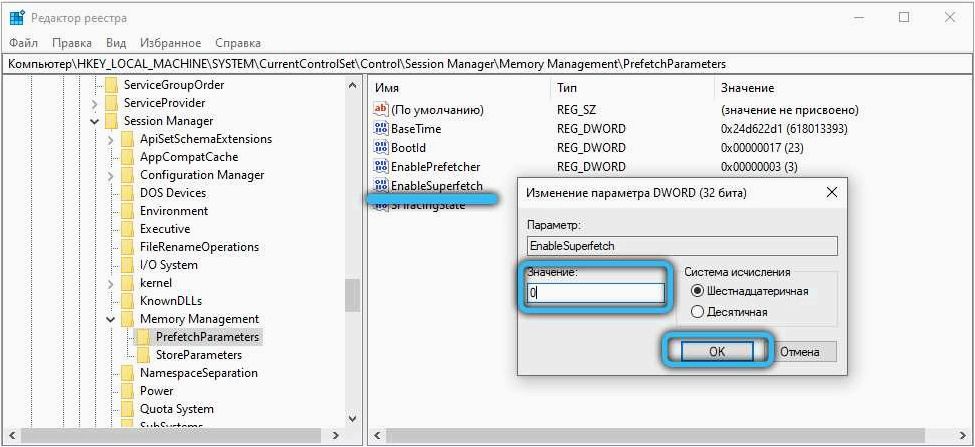Select the Шестнадцатеричная radio button

tap(697, 291)
